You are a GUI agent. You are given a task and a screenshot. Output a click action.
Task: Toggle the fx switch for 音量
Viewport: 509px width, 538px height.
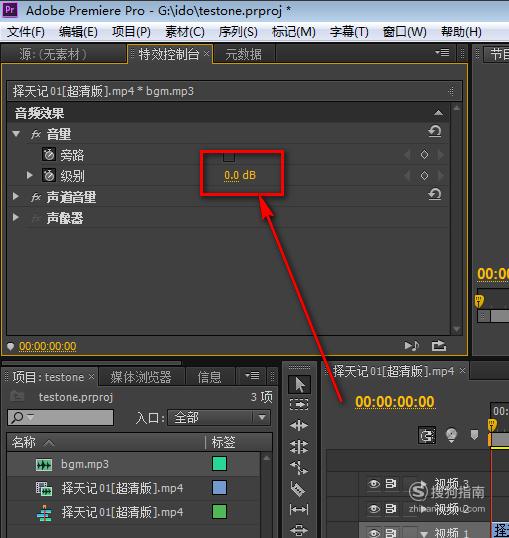(36, 134)
